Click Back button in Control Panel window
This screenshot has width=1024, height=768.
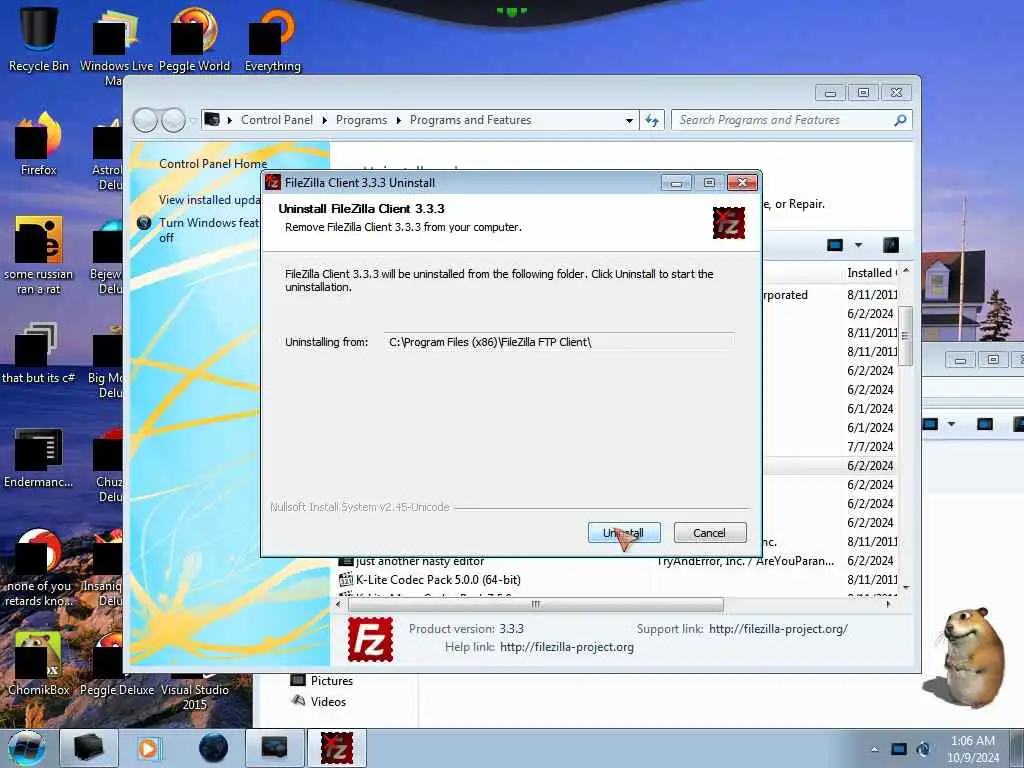[146, 120]
